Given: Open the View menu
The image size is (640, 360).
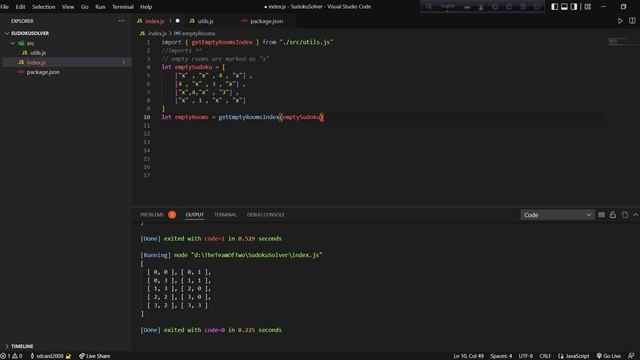Looking at the screenshot, I should click(x=68, y=7).
